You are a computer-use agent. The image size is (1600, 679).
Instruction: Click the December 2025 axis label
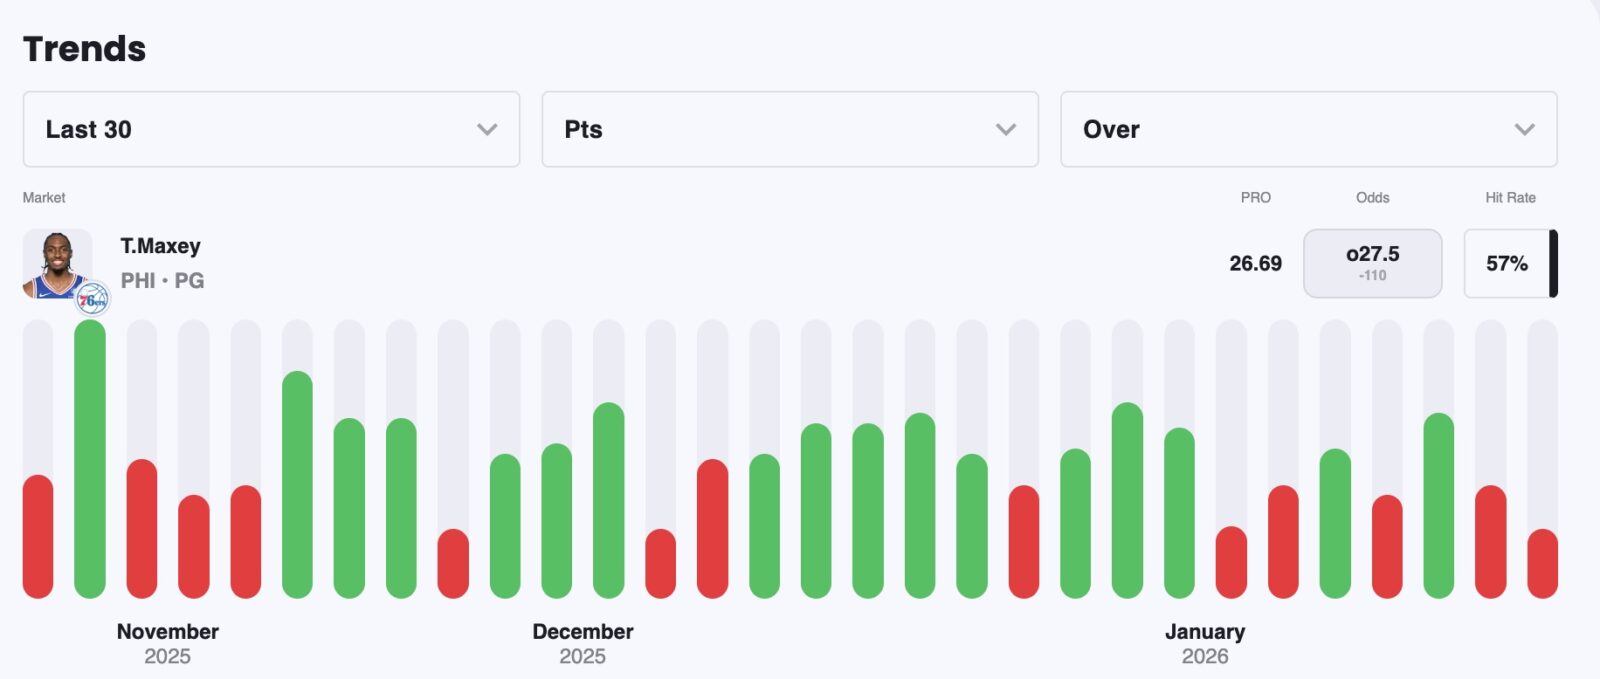pos(582,643)
